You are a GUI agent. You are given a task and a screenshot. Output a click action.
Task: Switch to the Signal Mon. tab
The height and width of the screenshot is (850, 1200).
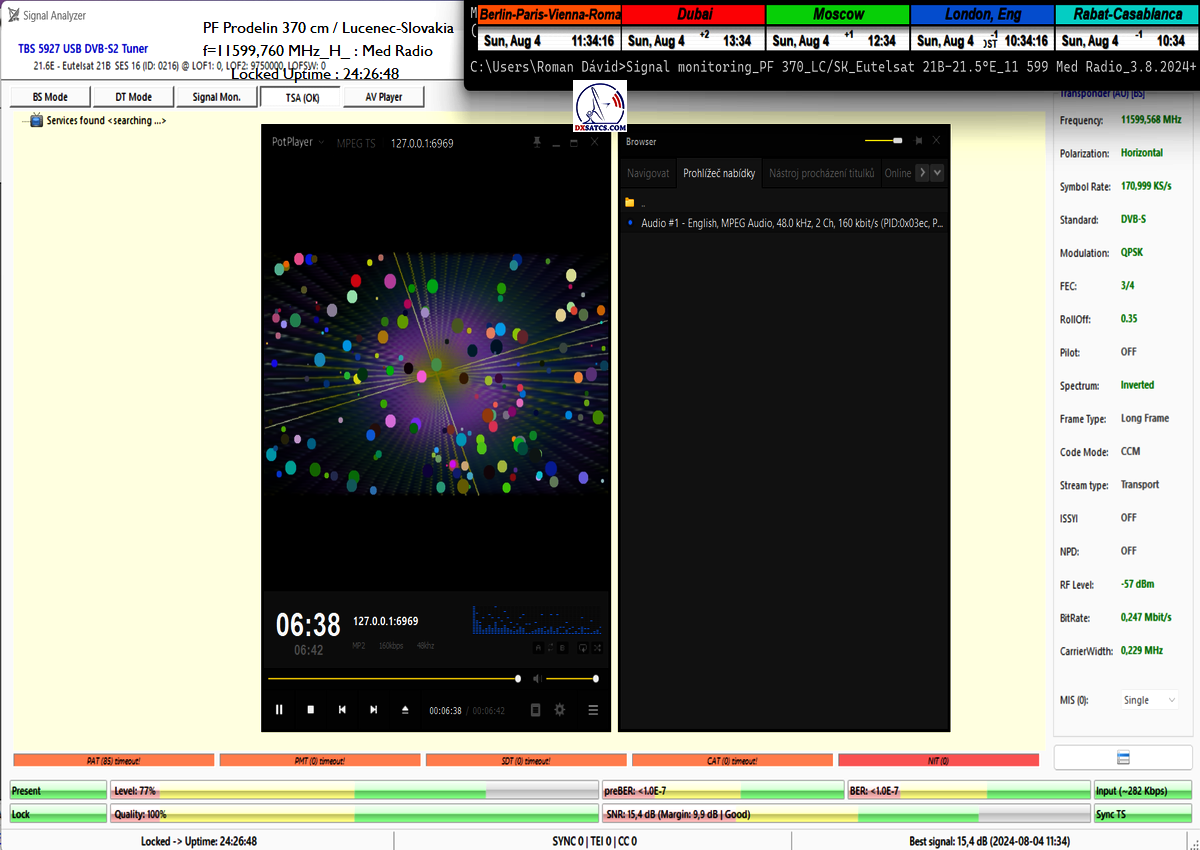tap(216, 97)
